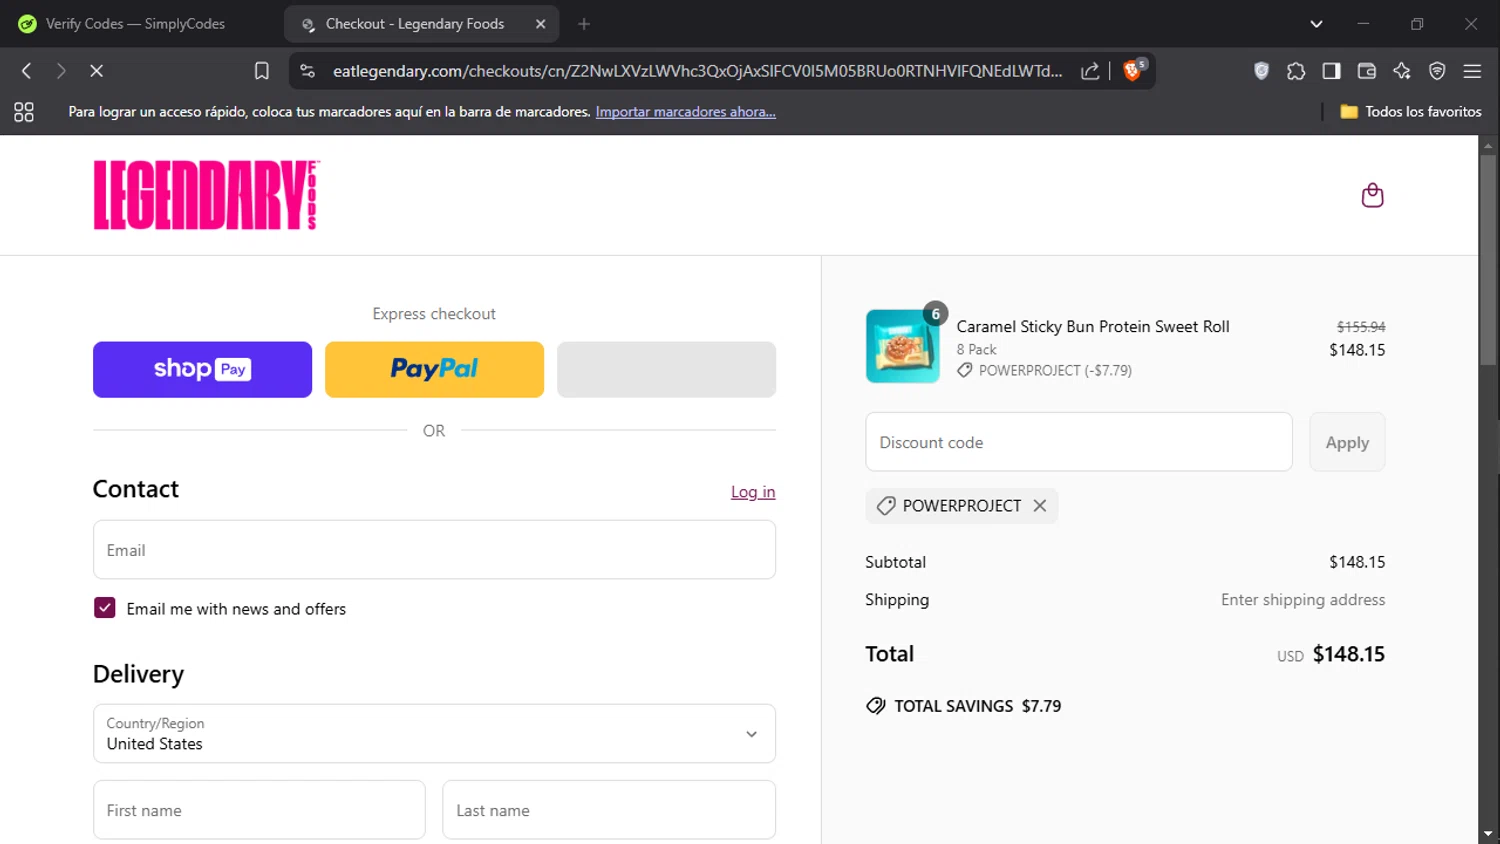The image size is (1500, 844).
Task: Choose PayPal express checkout
Action: pos(434,370)
